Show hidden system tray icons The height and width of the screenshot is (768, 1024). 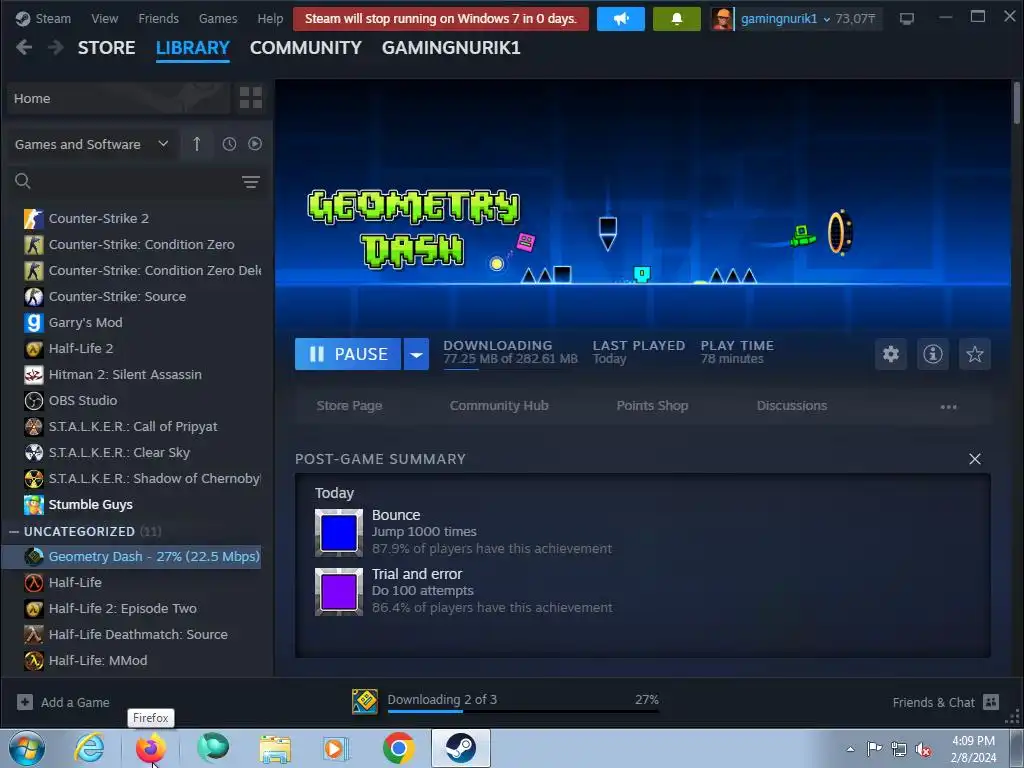pos(850,749)
